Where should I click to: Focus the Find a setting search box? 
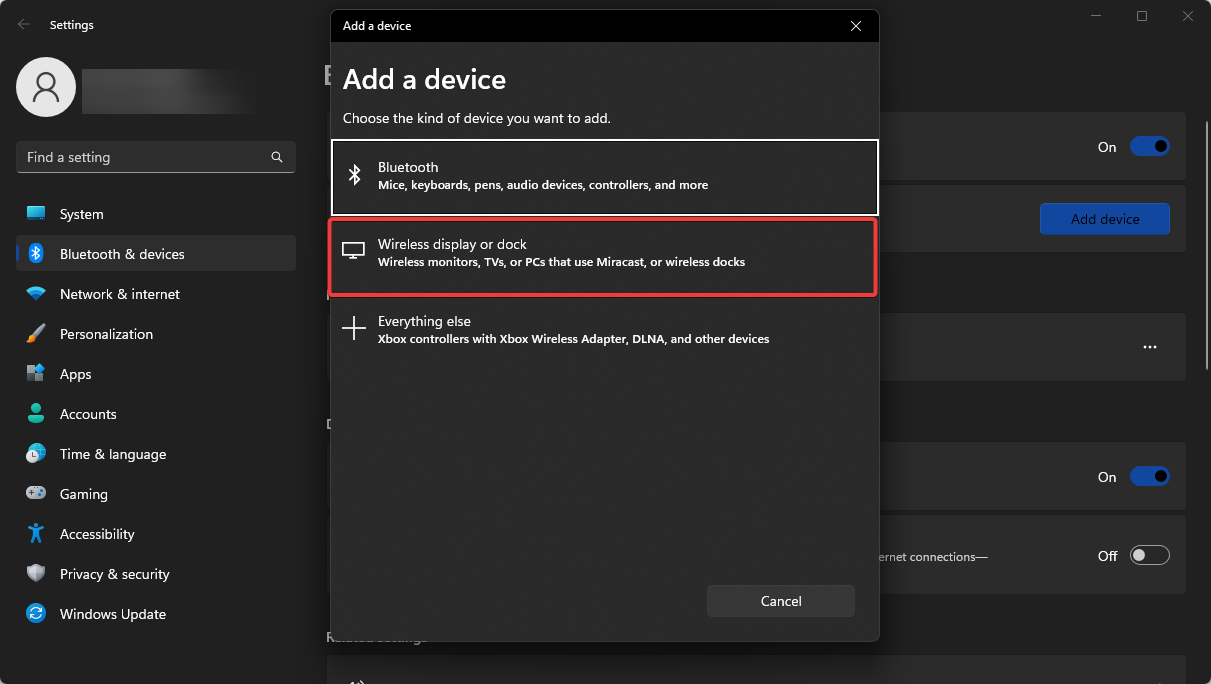[156, 157]
